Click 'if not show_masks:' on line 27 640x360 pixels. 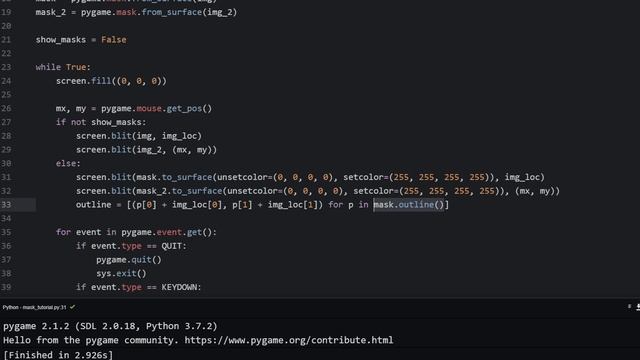point(101,122)
